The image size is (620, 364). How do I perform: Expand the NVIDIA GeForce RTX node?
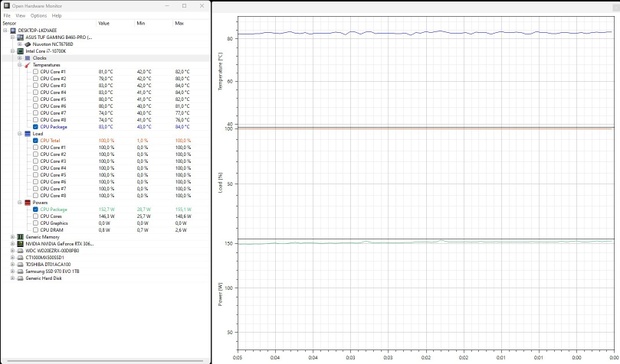(13, 244)
